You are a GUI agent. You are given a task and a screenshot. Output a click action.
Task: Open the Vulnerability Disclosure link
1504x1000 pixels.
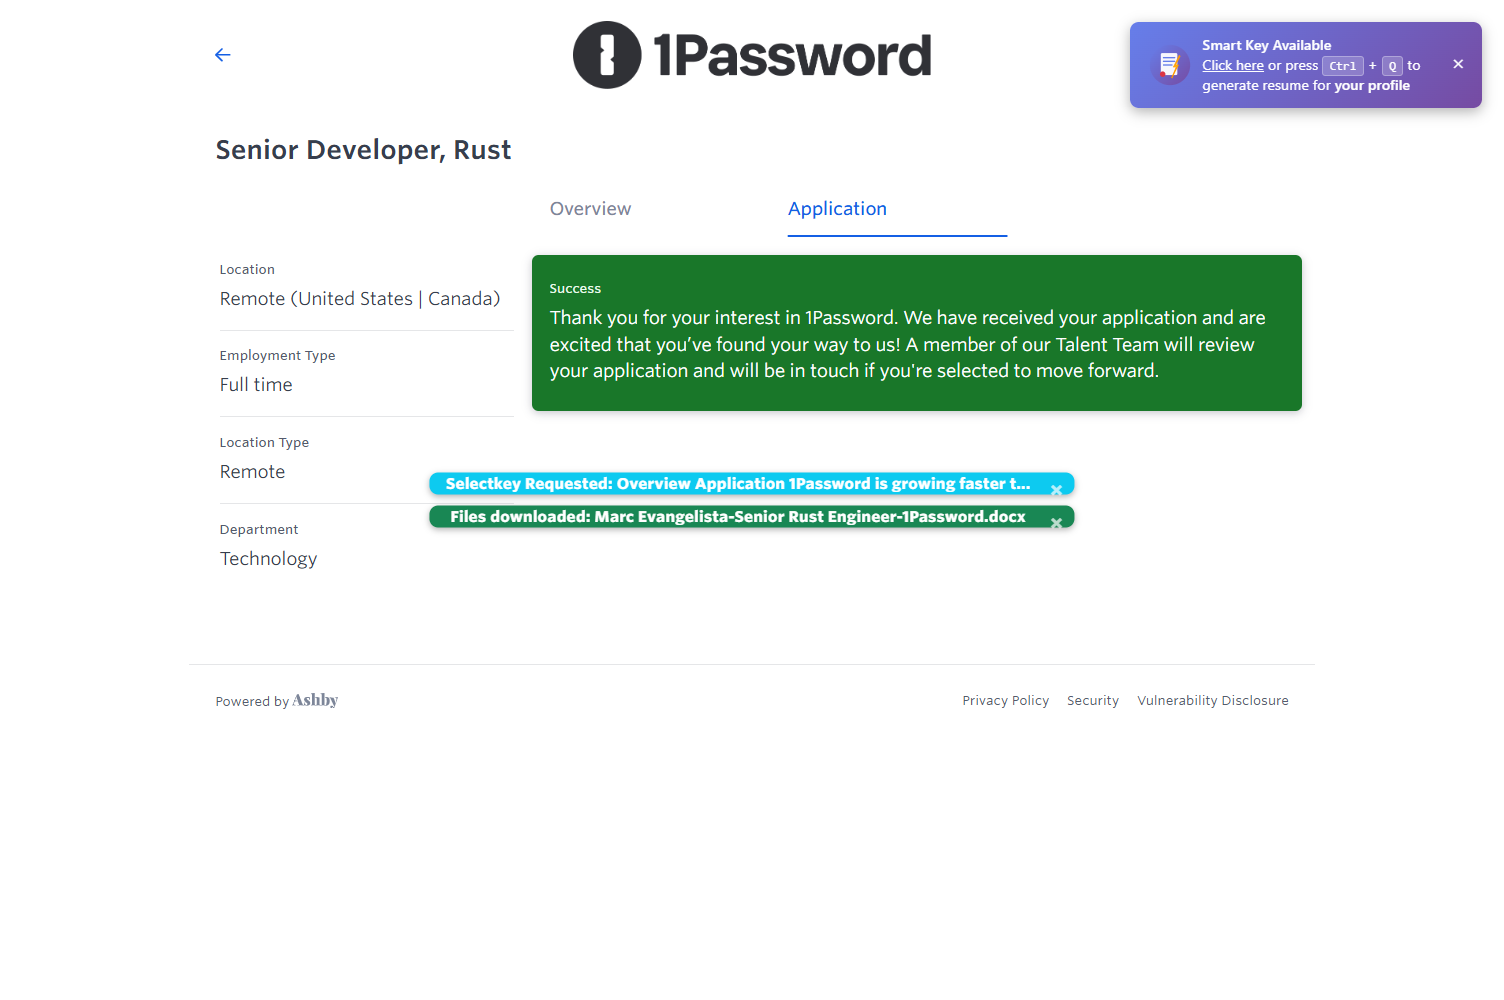tap(1212, 701)
